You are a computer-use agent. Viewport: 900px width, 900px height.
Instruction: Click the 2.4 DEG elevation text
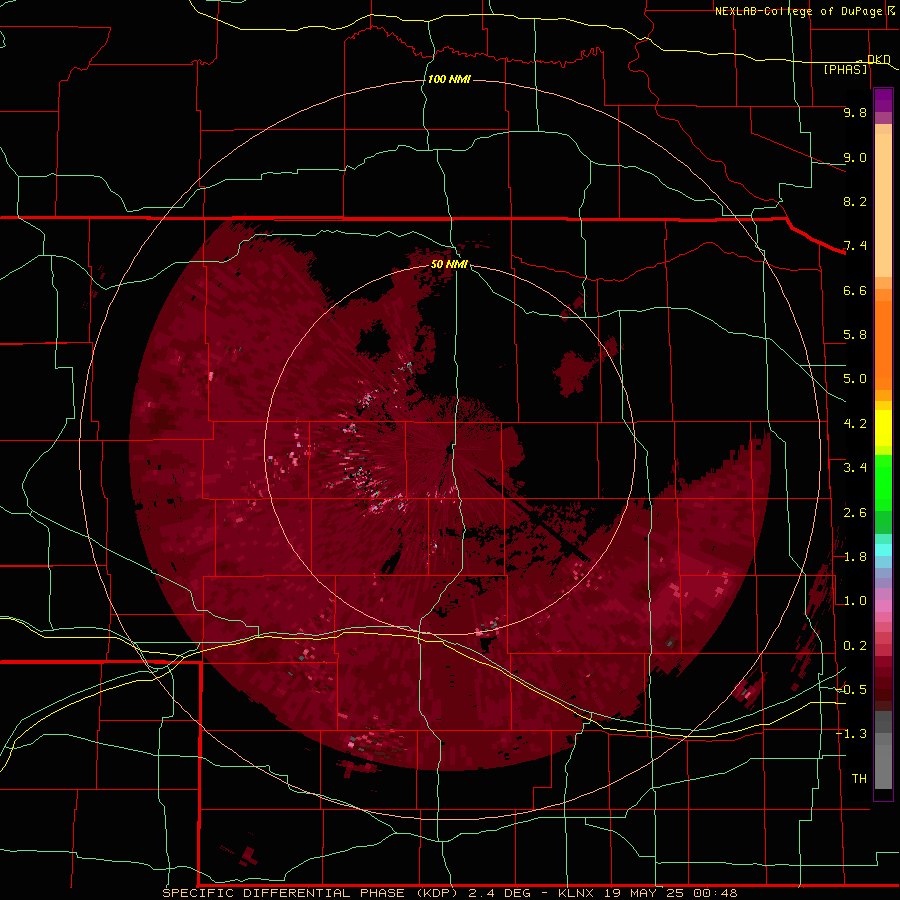pyautogui.click(x=500, y=893)
